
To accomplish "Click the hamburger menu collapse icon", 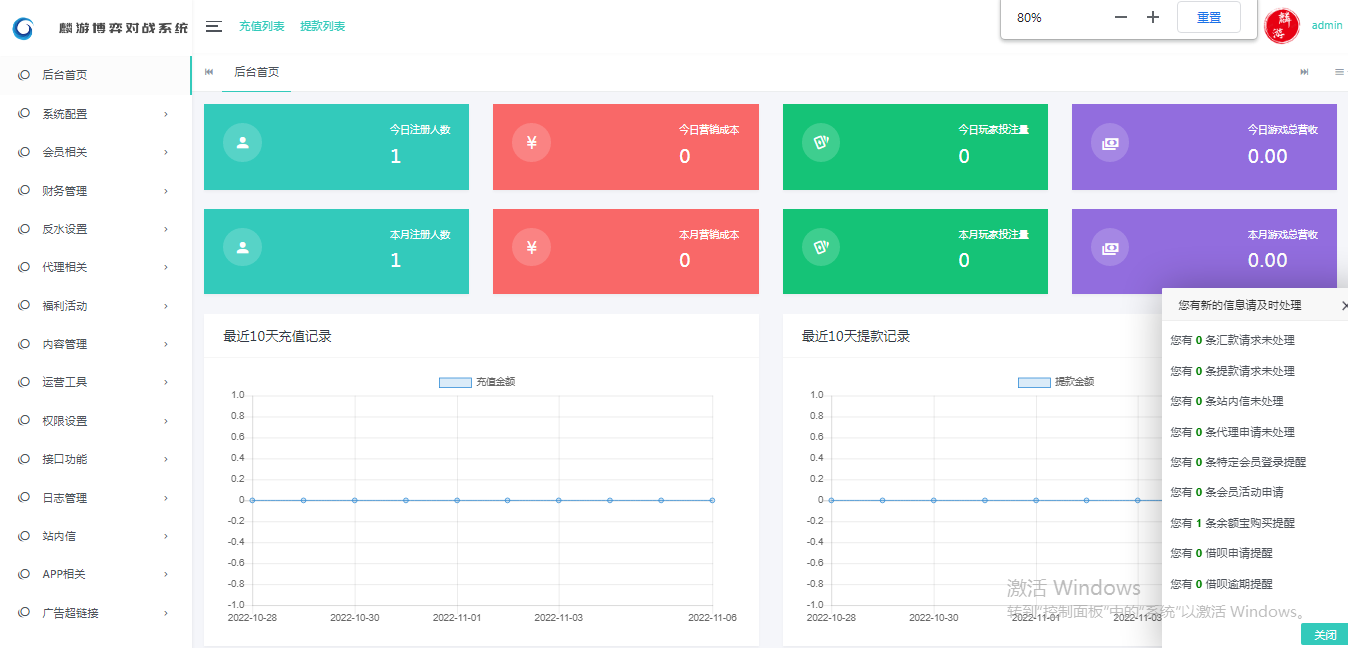I will click(213, 27).
